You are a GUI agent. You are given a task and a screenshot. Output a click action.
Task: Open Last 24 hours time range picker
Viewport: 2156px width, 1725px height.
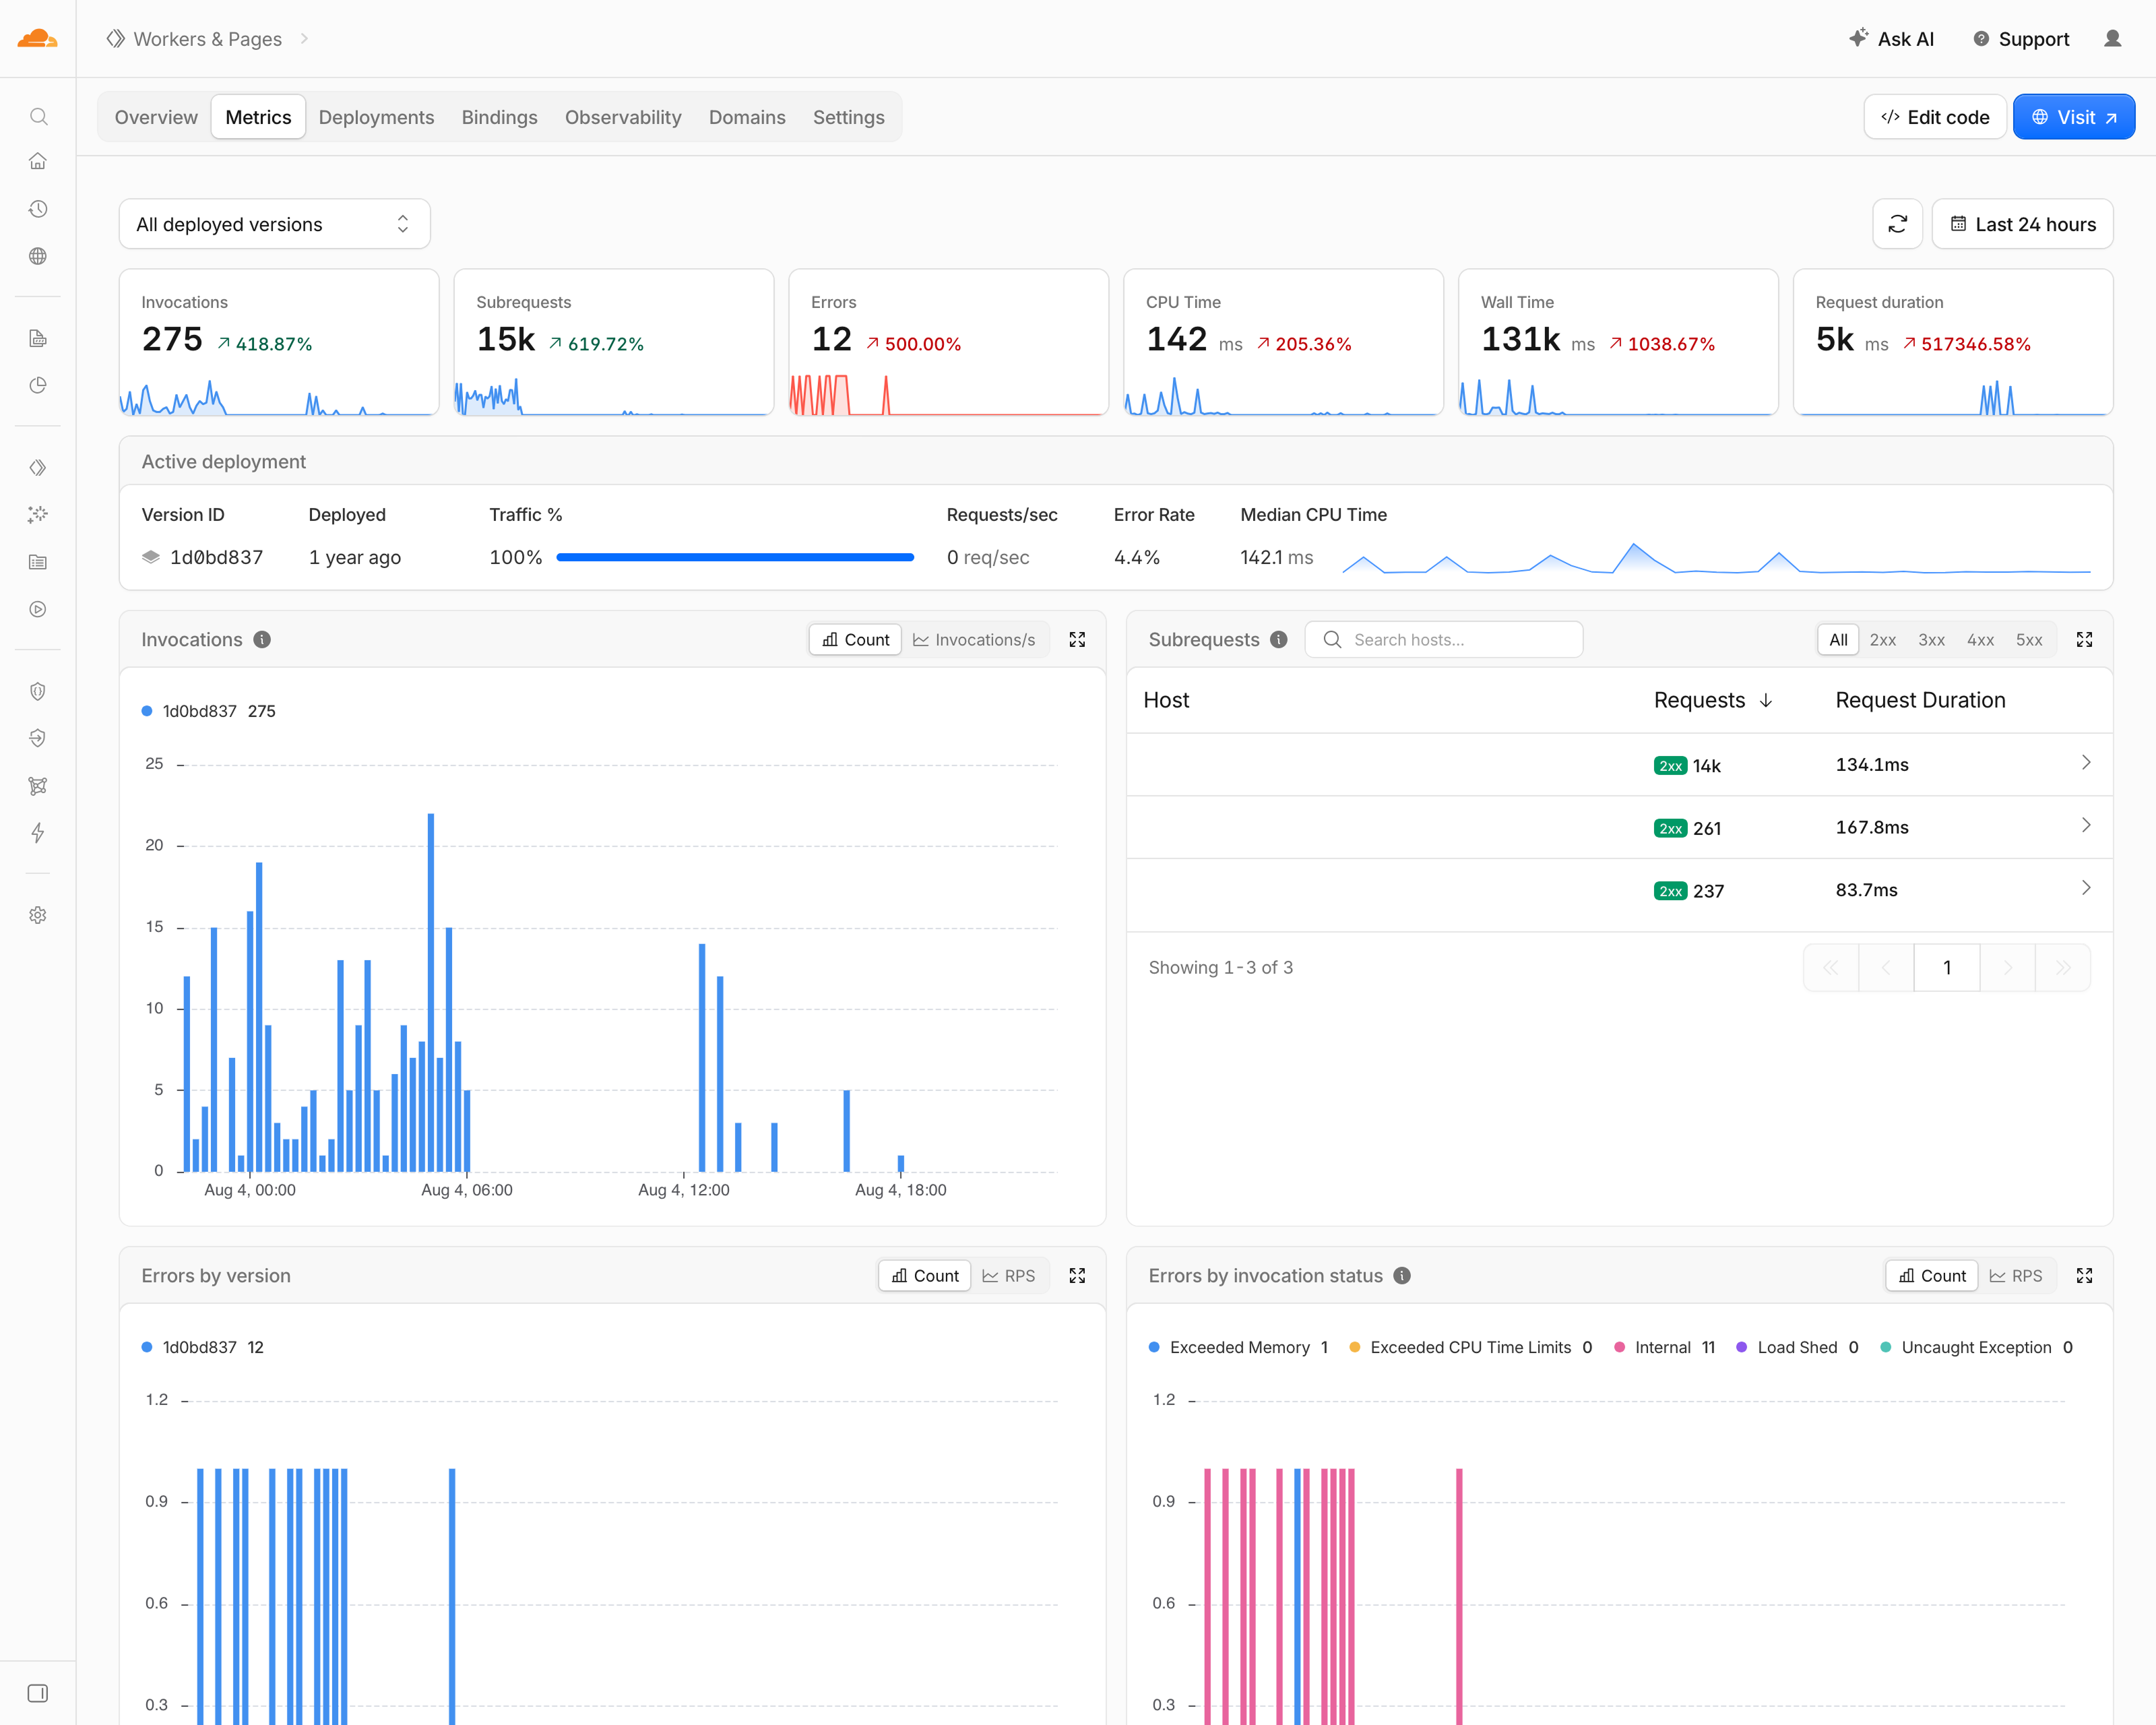click(x=2022, y=224)
